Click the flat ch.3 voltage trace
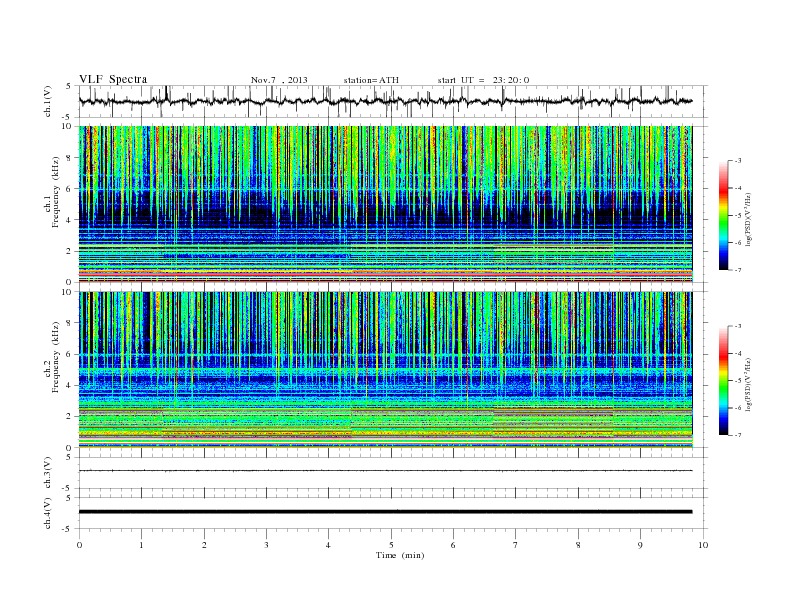Viewport: 792px width, 612px height. 385,471
